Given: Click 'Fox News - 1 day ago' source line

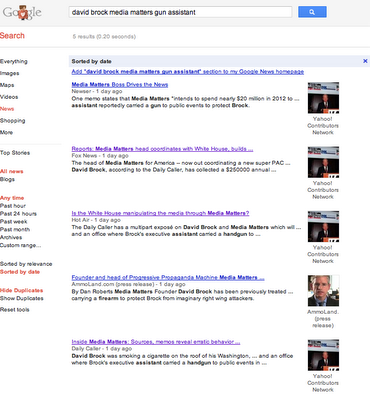Looking at the screenshot, I should tap(100, 156).
